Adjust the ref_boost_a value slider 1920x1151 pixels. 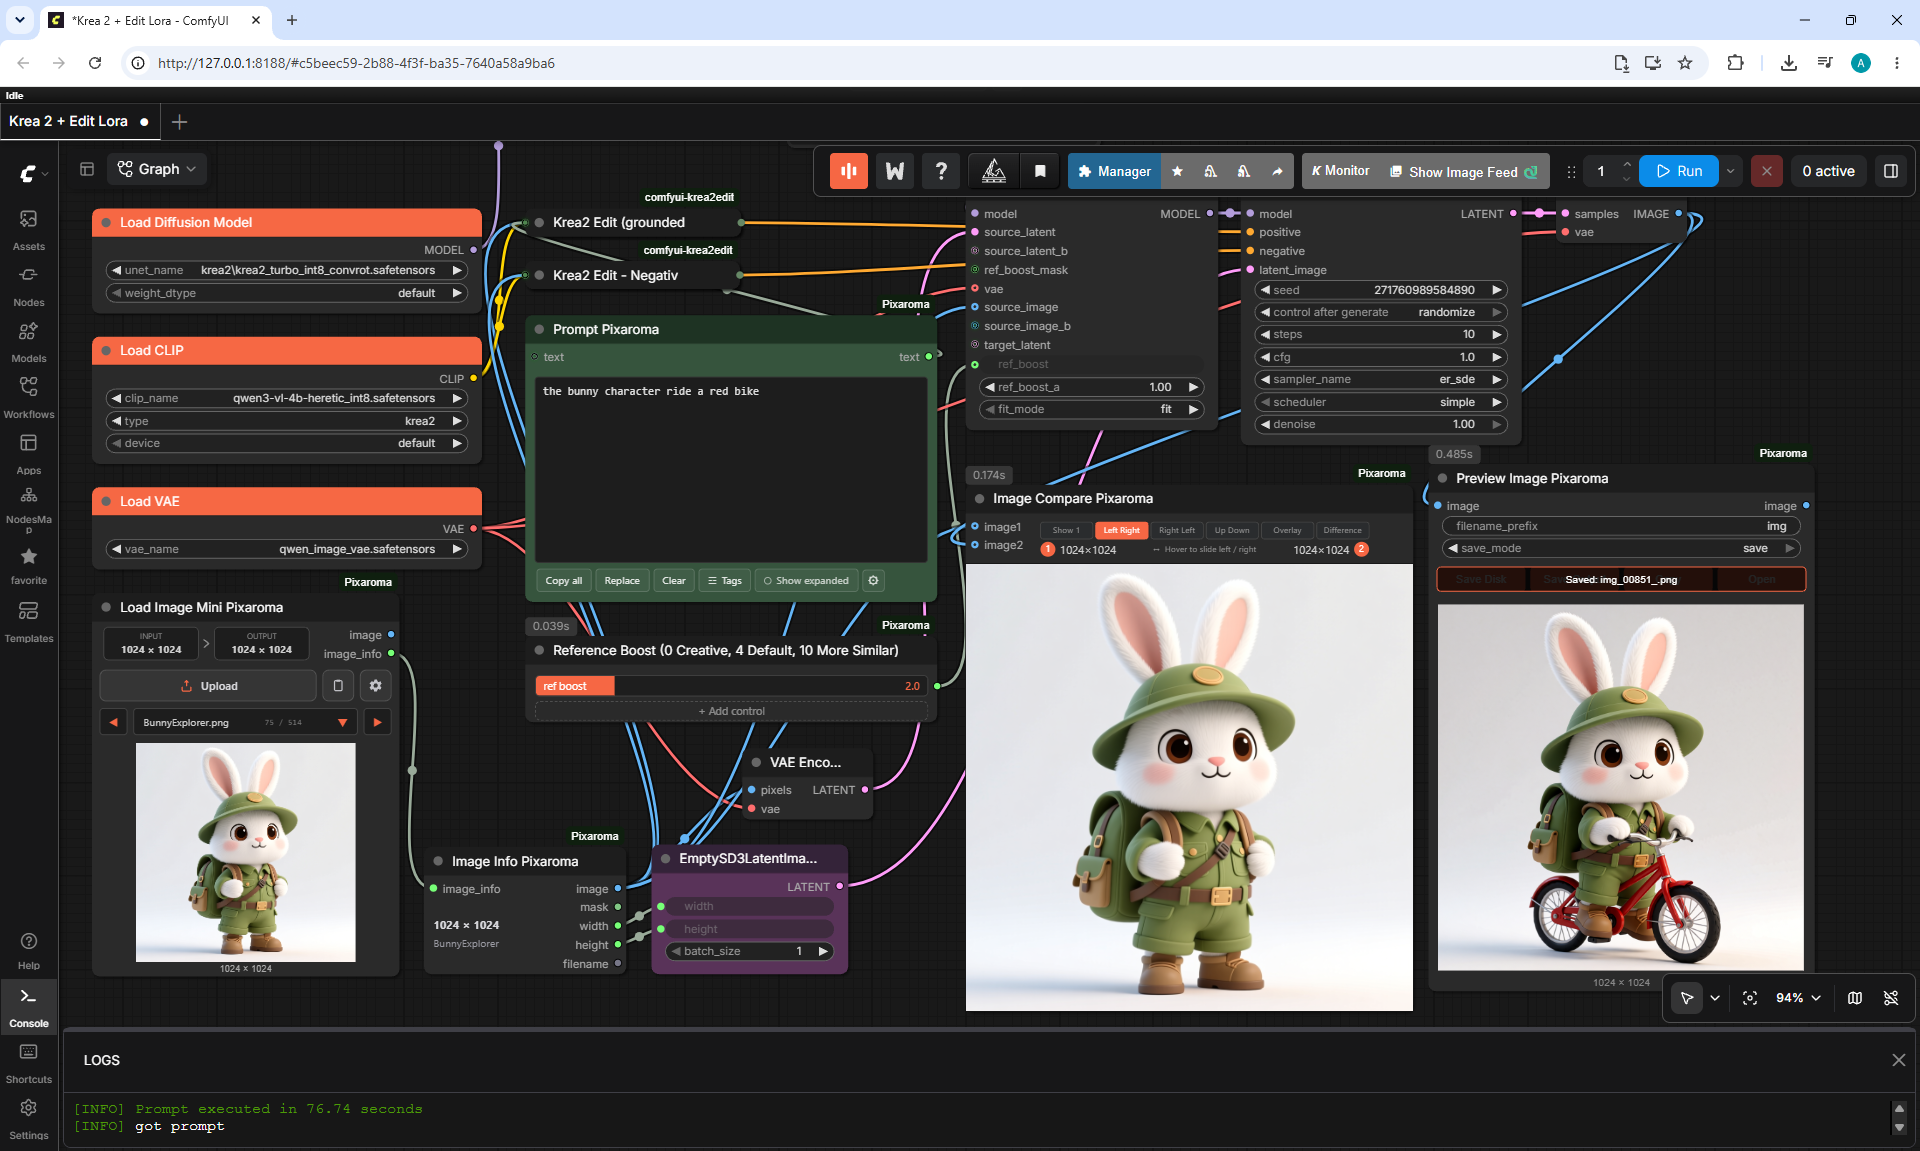click(x=1091, y=387)
